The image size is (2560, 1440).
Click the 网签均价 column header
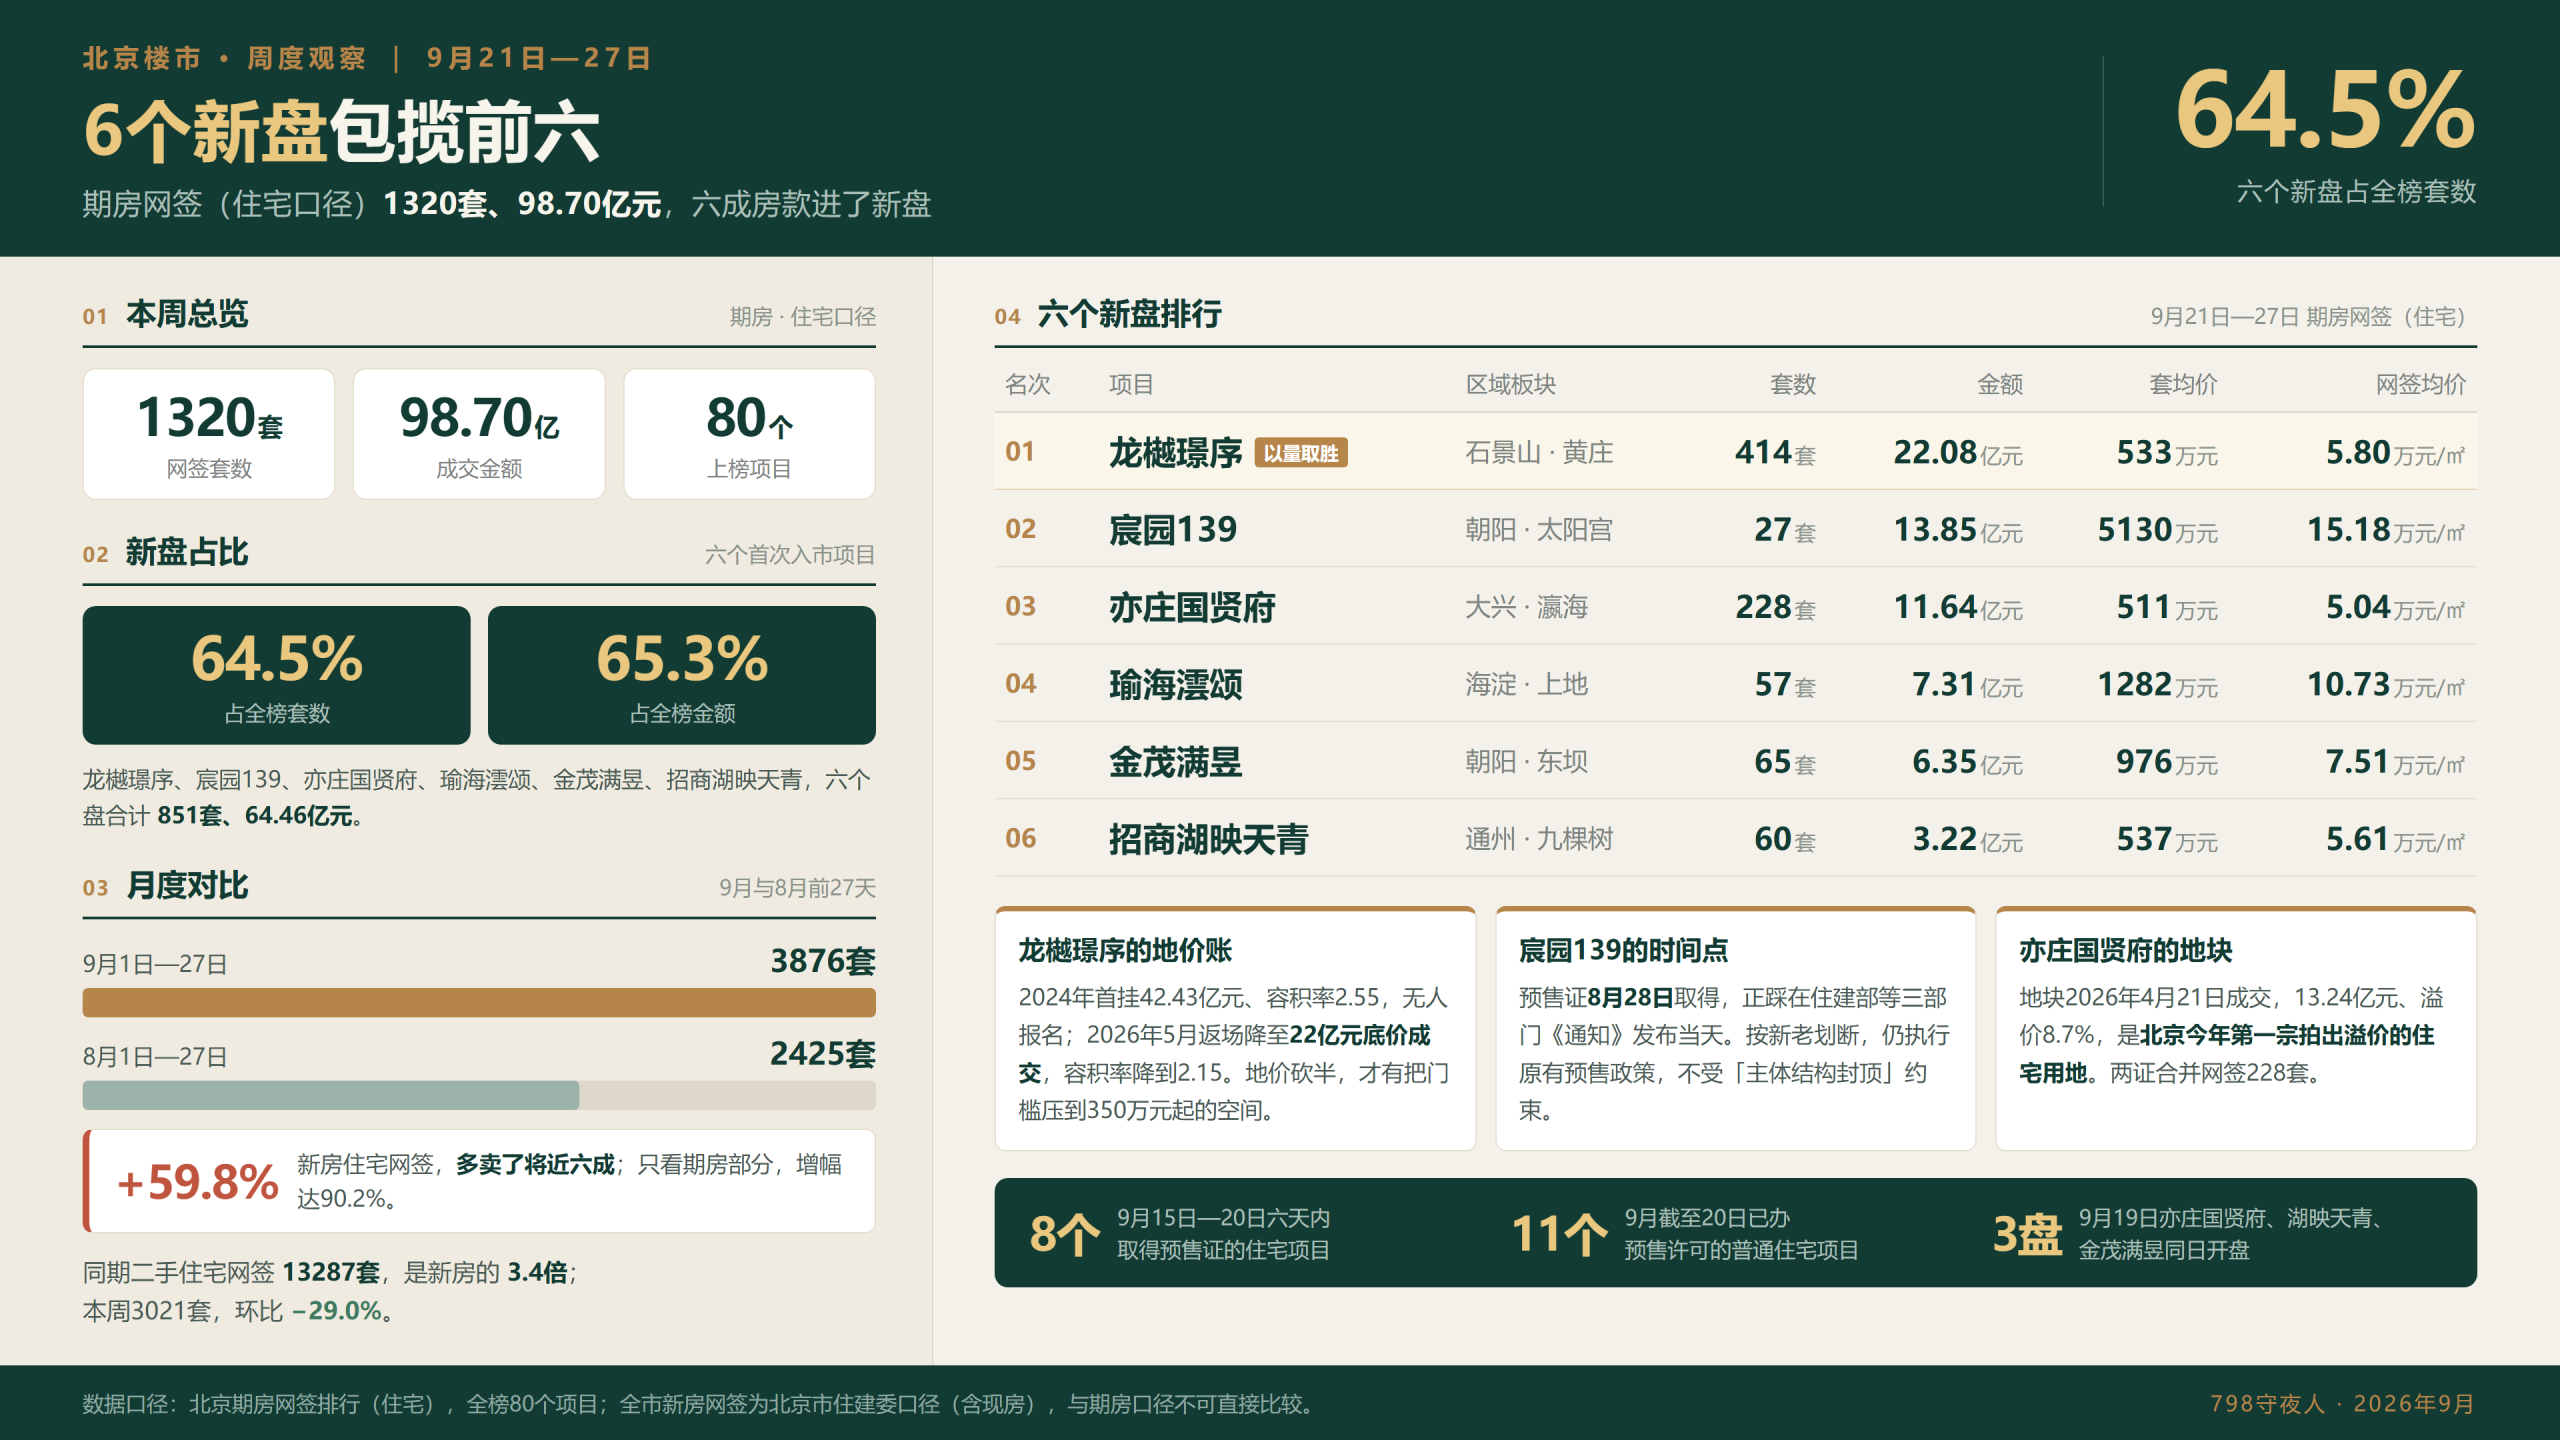pyautogui.click(x=2421, y=384)
